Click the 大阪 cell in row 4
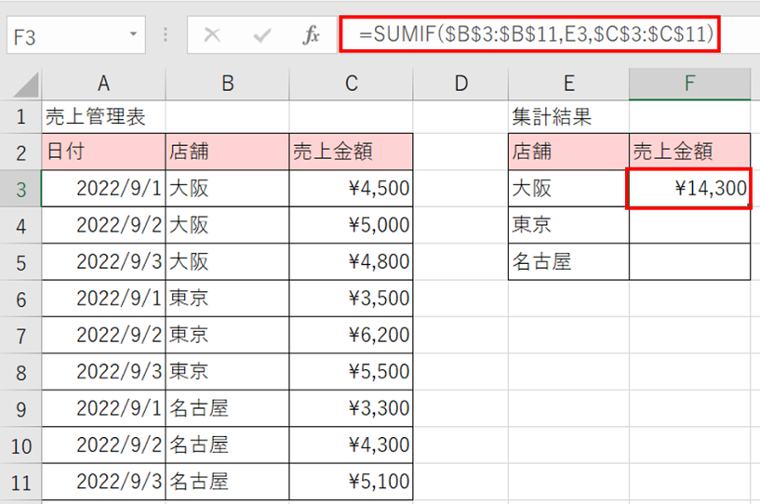This screenshot has width=760, height=504. (227, 225)
